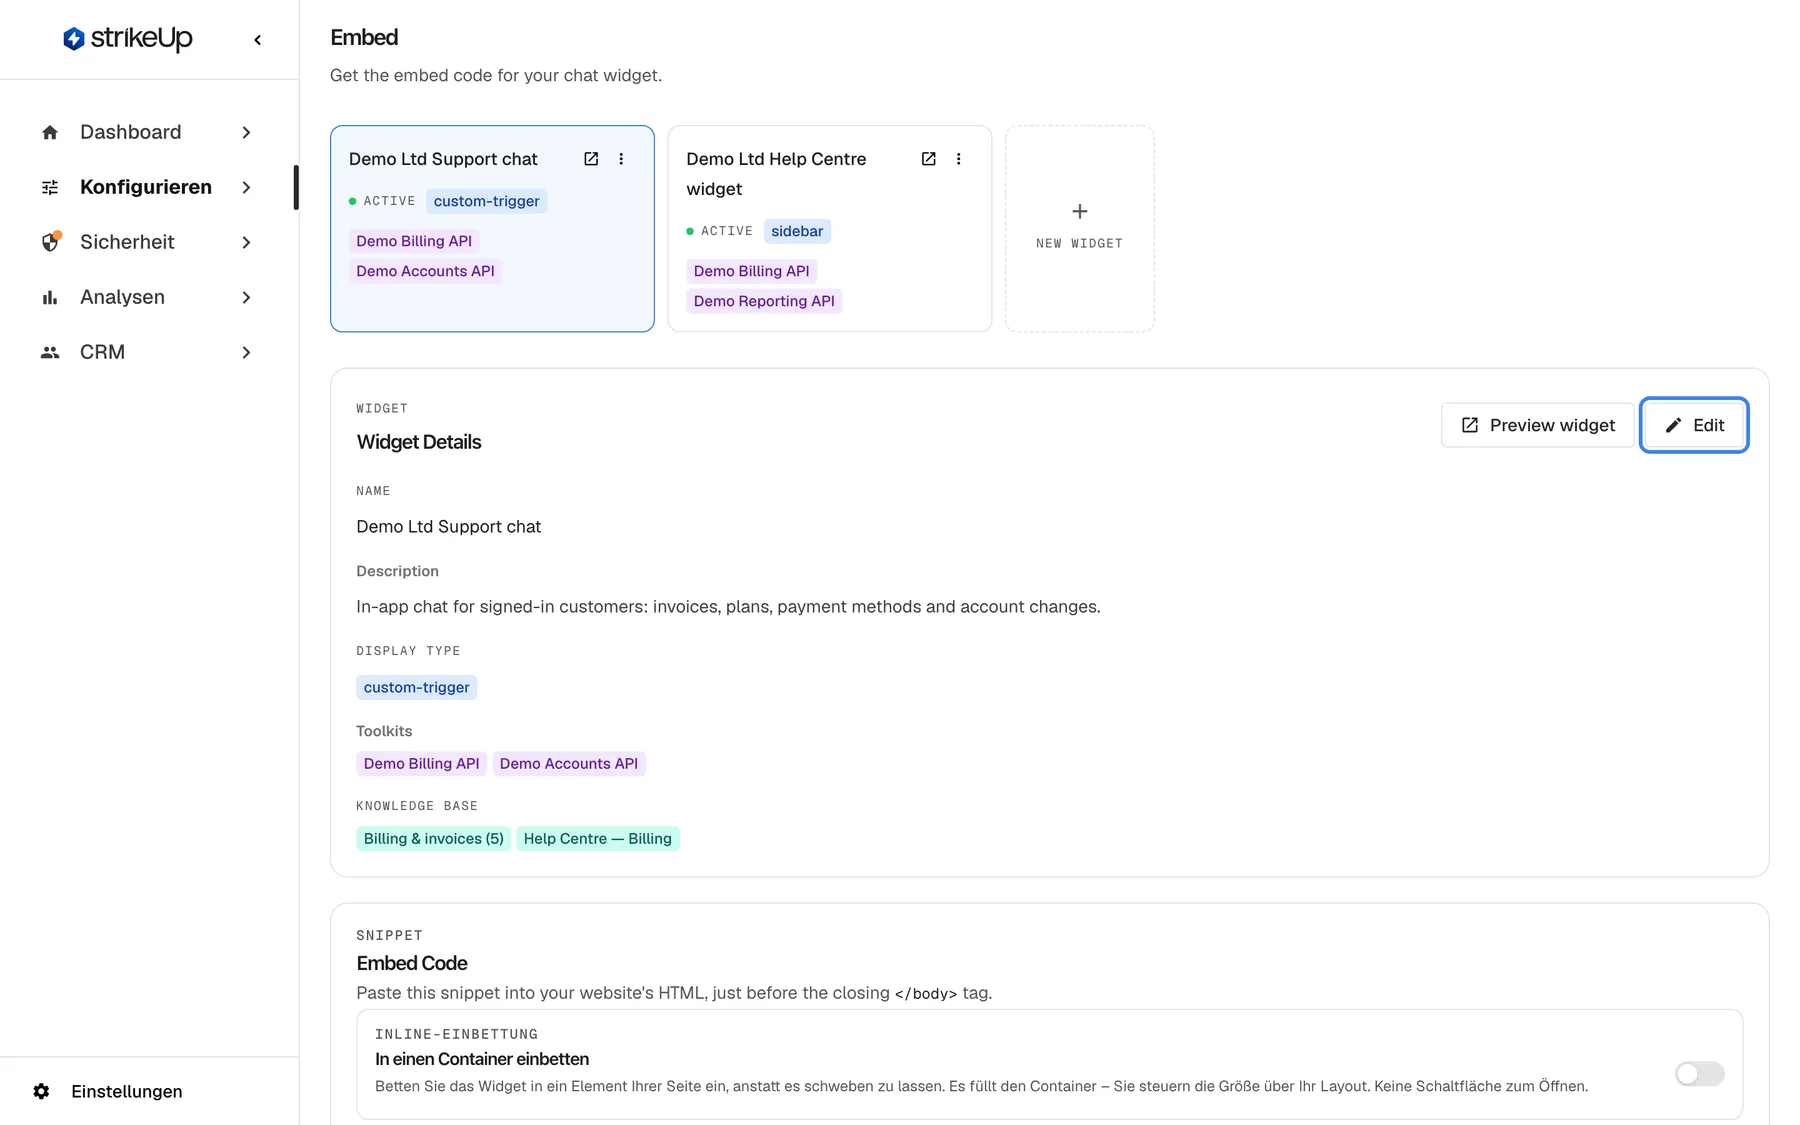Image resolution: width=1800 pixels, height=1125 pixels.
Task: Click Demo Billing API tag under Toolkits
Action: pos(421,763)
